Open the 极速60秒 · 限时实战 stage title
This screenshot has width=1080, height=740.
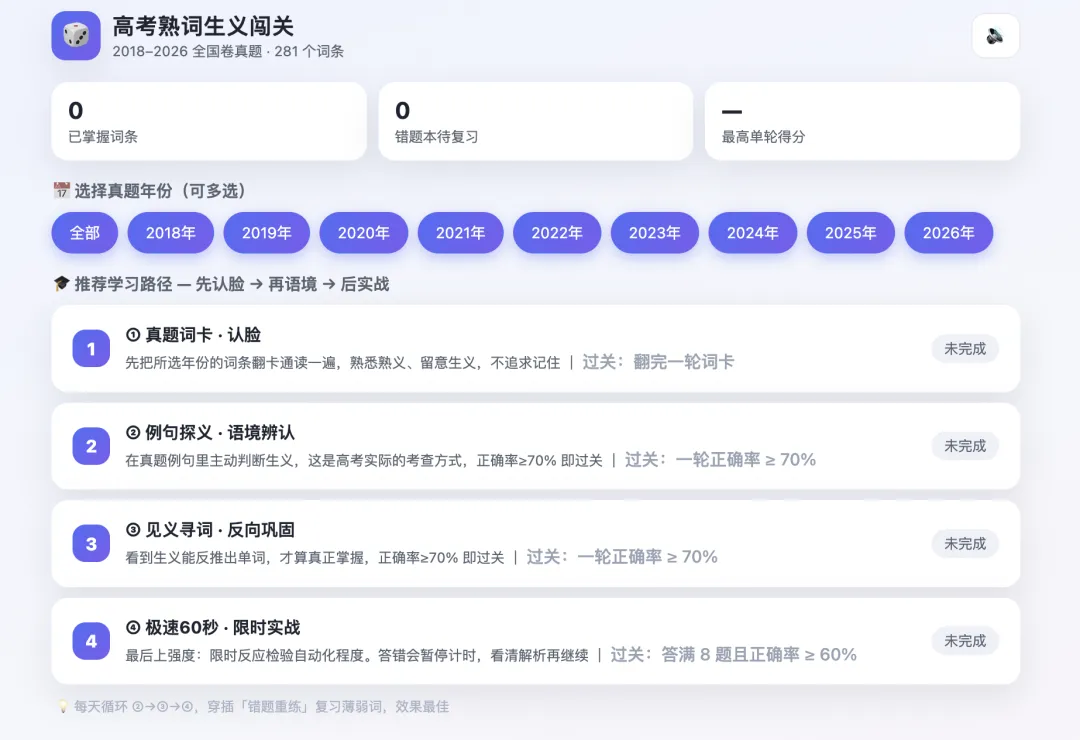pos(213,628)
